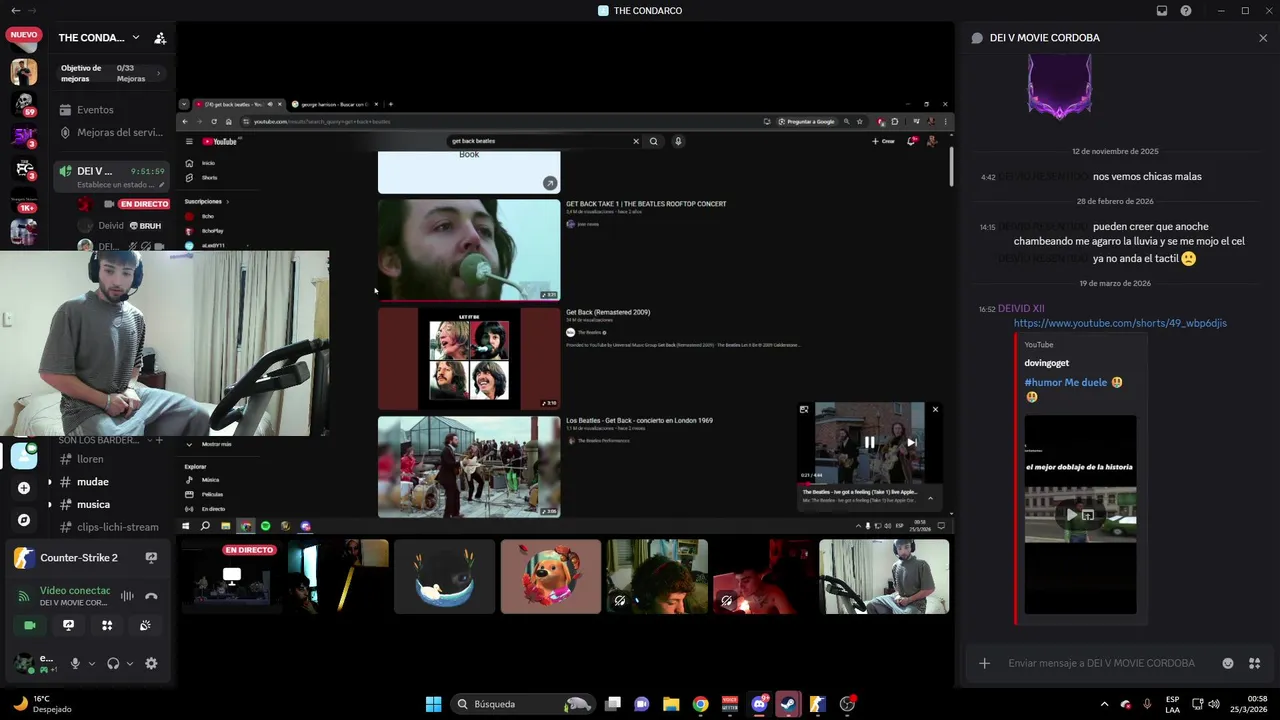Open attachment plus button in message box
1280x720 pixels.
point(984,663)
